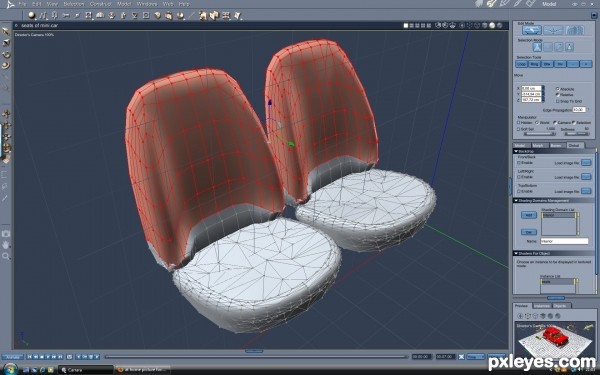Select the second Edit Mode button
Screen dimensions: 600x375
tap(553, 30)
